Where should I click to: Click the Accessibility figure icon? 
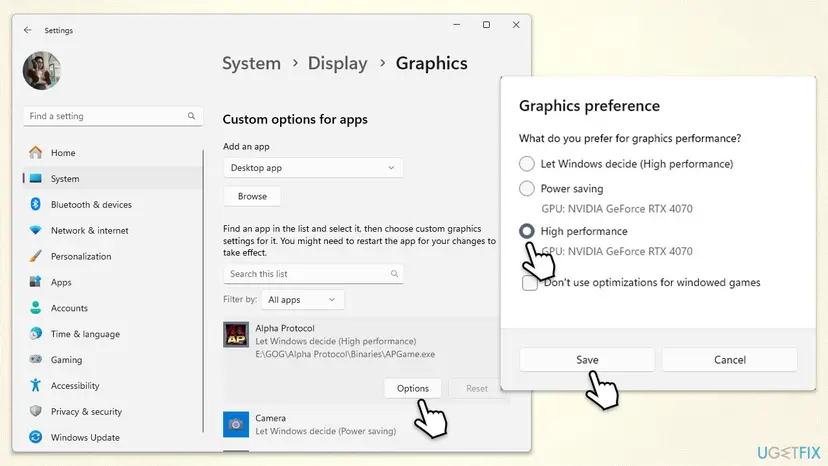(x=35, y=385)
